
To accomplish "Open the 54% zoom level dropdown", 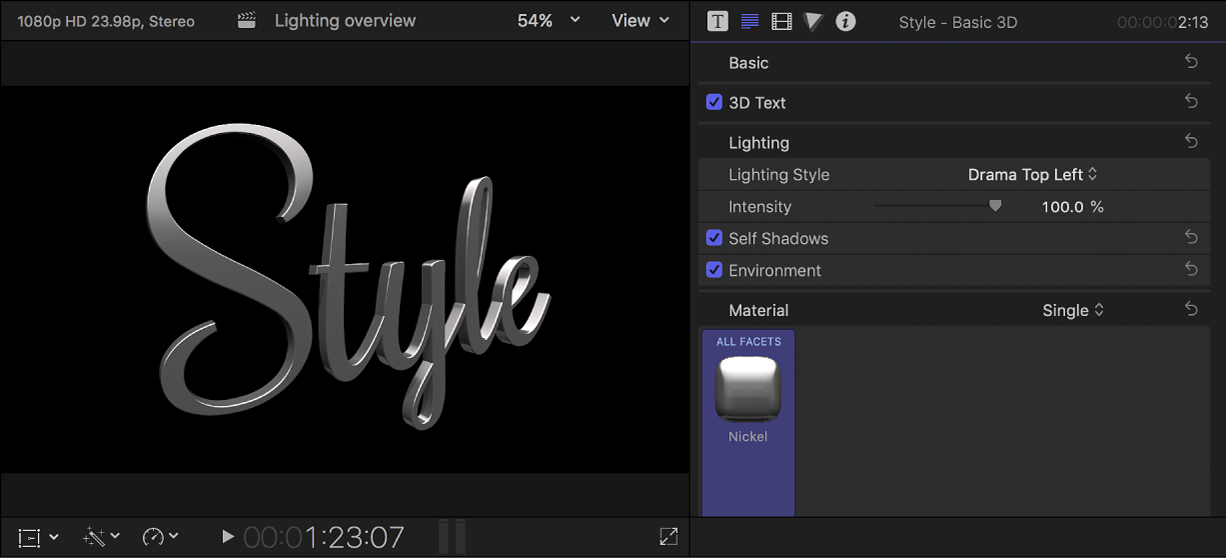I will 548,20.
